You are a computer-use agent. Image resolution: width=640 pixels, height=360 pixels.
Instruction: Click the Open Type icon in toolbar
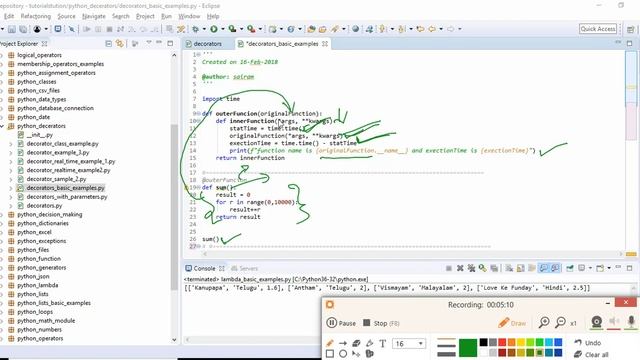[x=311, y=29]
